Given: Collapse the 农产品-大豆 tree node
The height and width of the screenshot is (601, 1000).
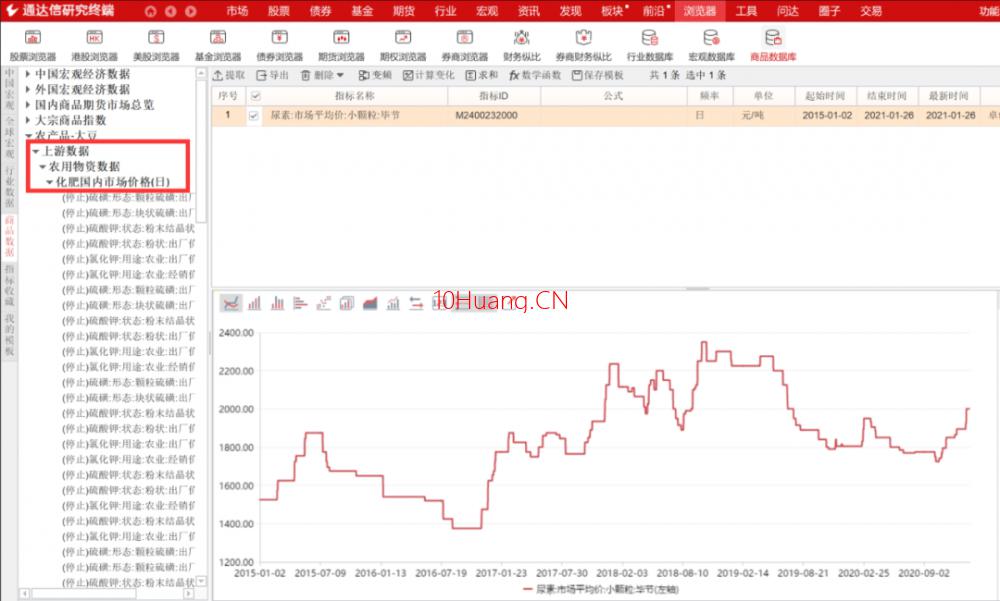Looking at the screenshot, I should [x=28, y=135].
